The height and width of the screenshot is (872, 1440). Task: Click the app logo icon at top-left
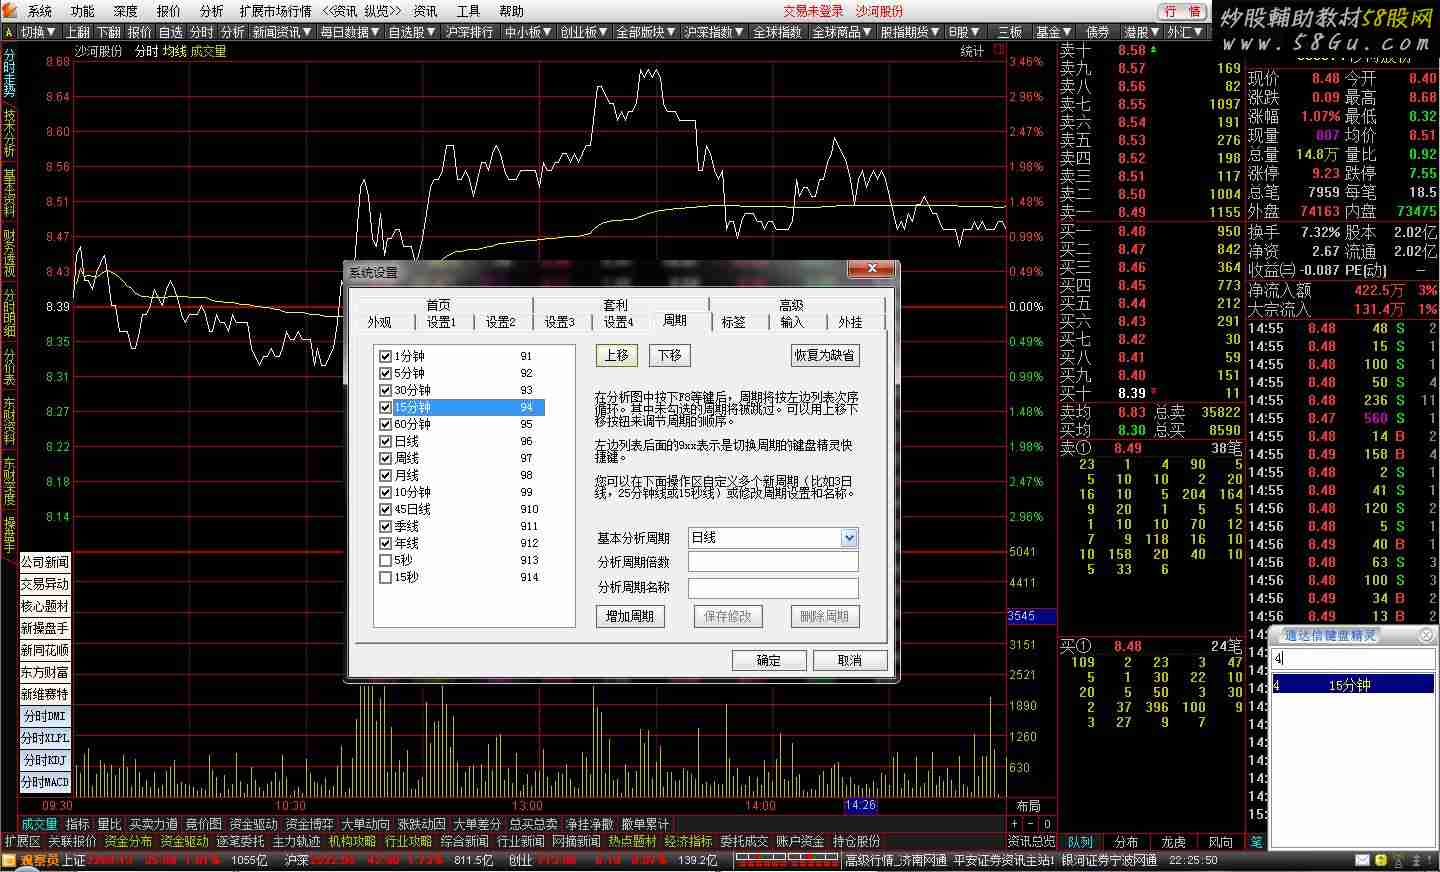[x=9, y=11]
